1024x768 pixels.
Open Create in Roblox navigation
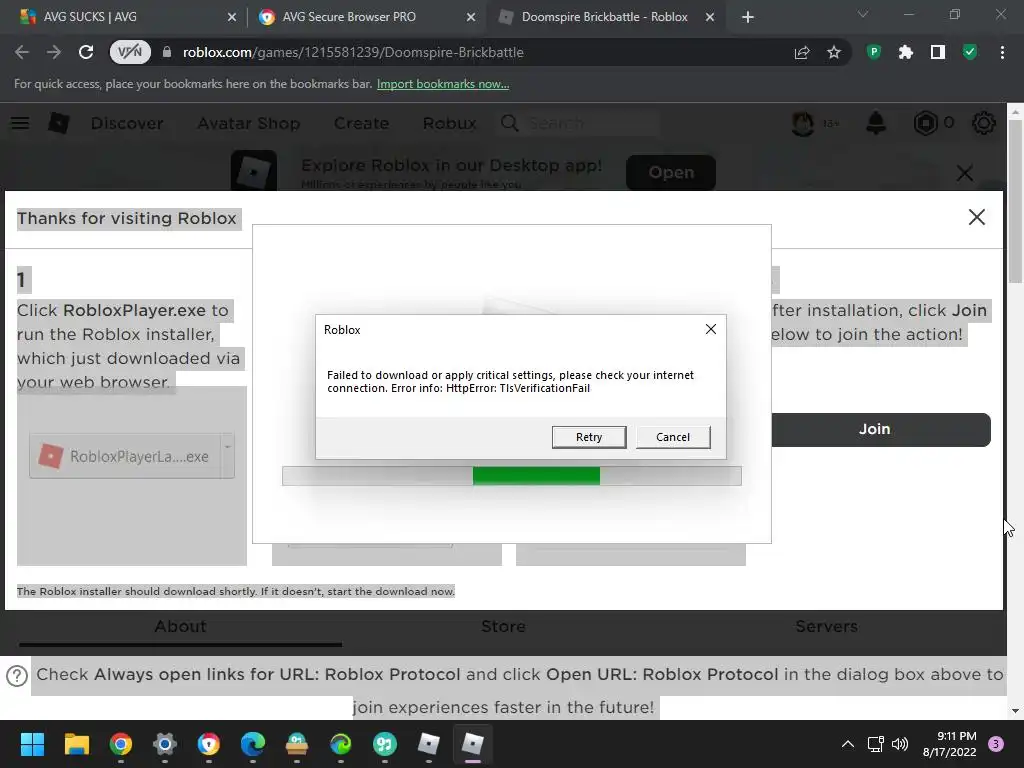pyautogui.click(x=361, y=123)
